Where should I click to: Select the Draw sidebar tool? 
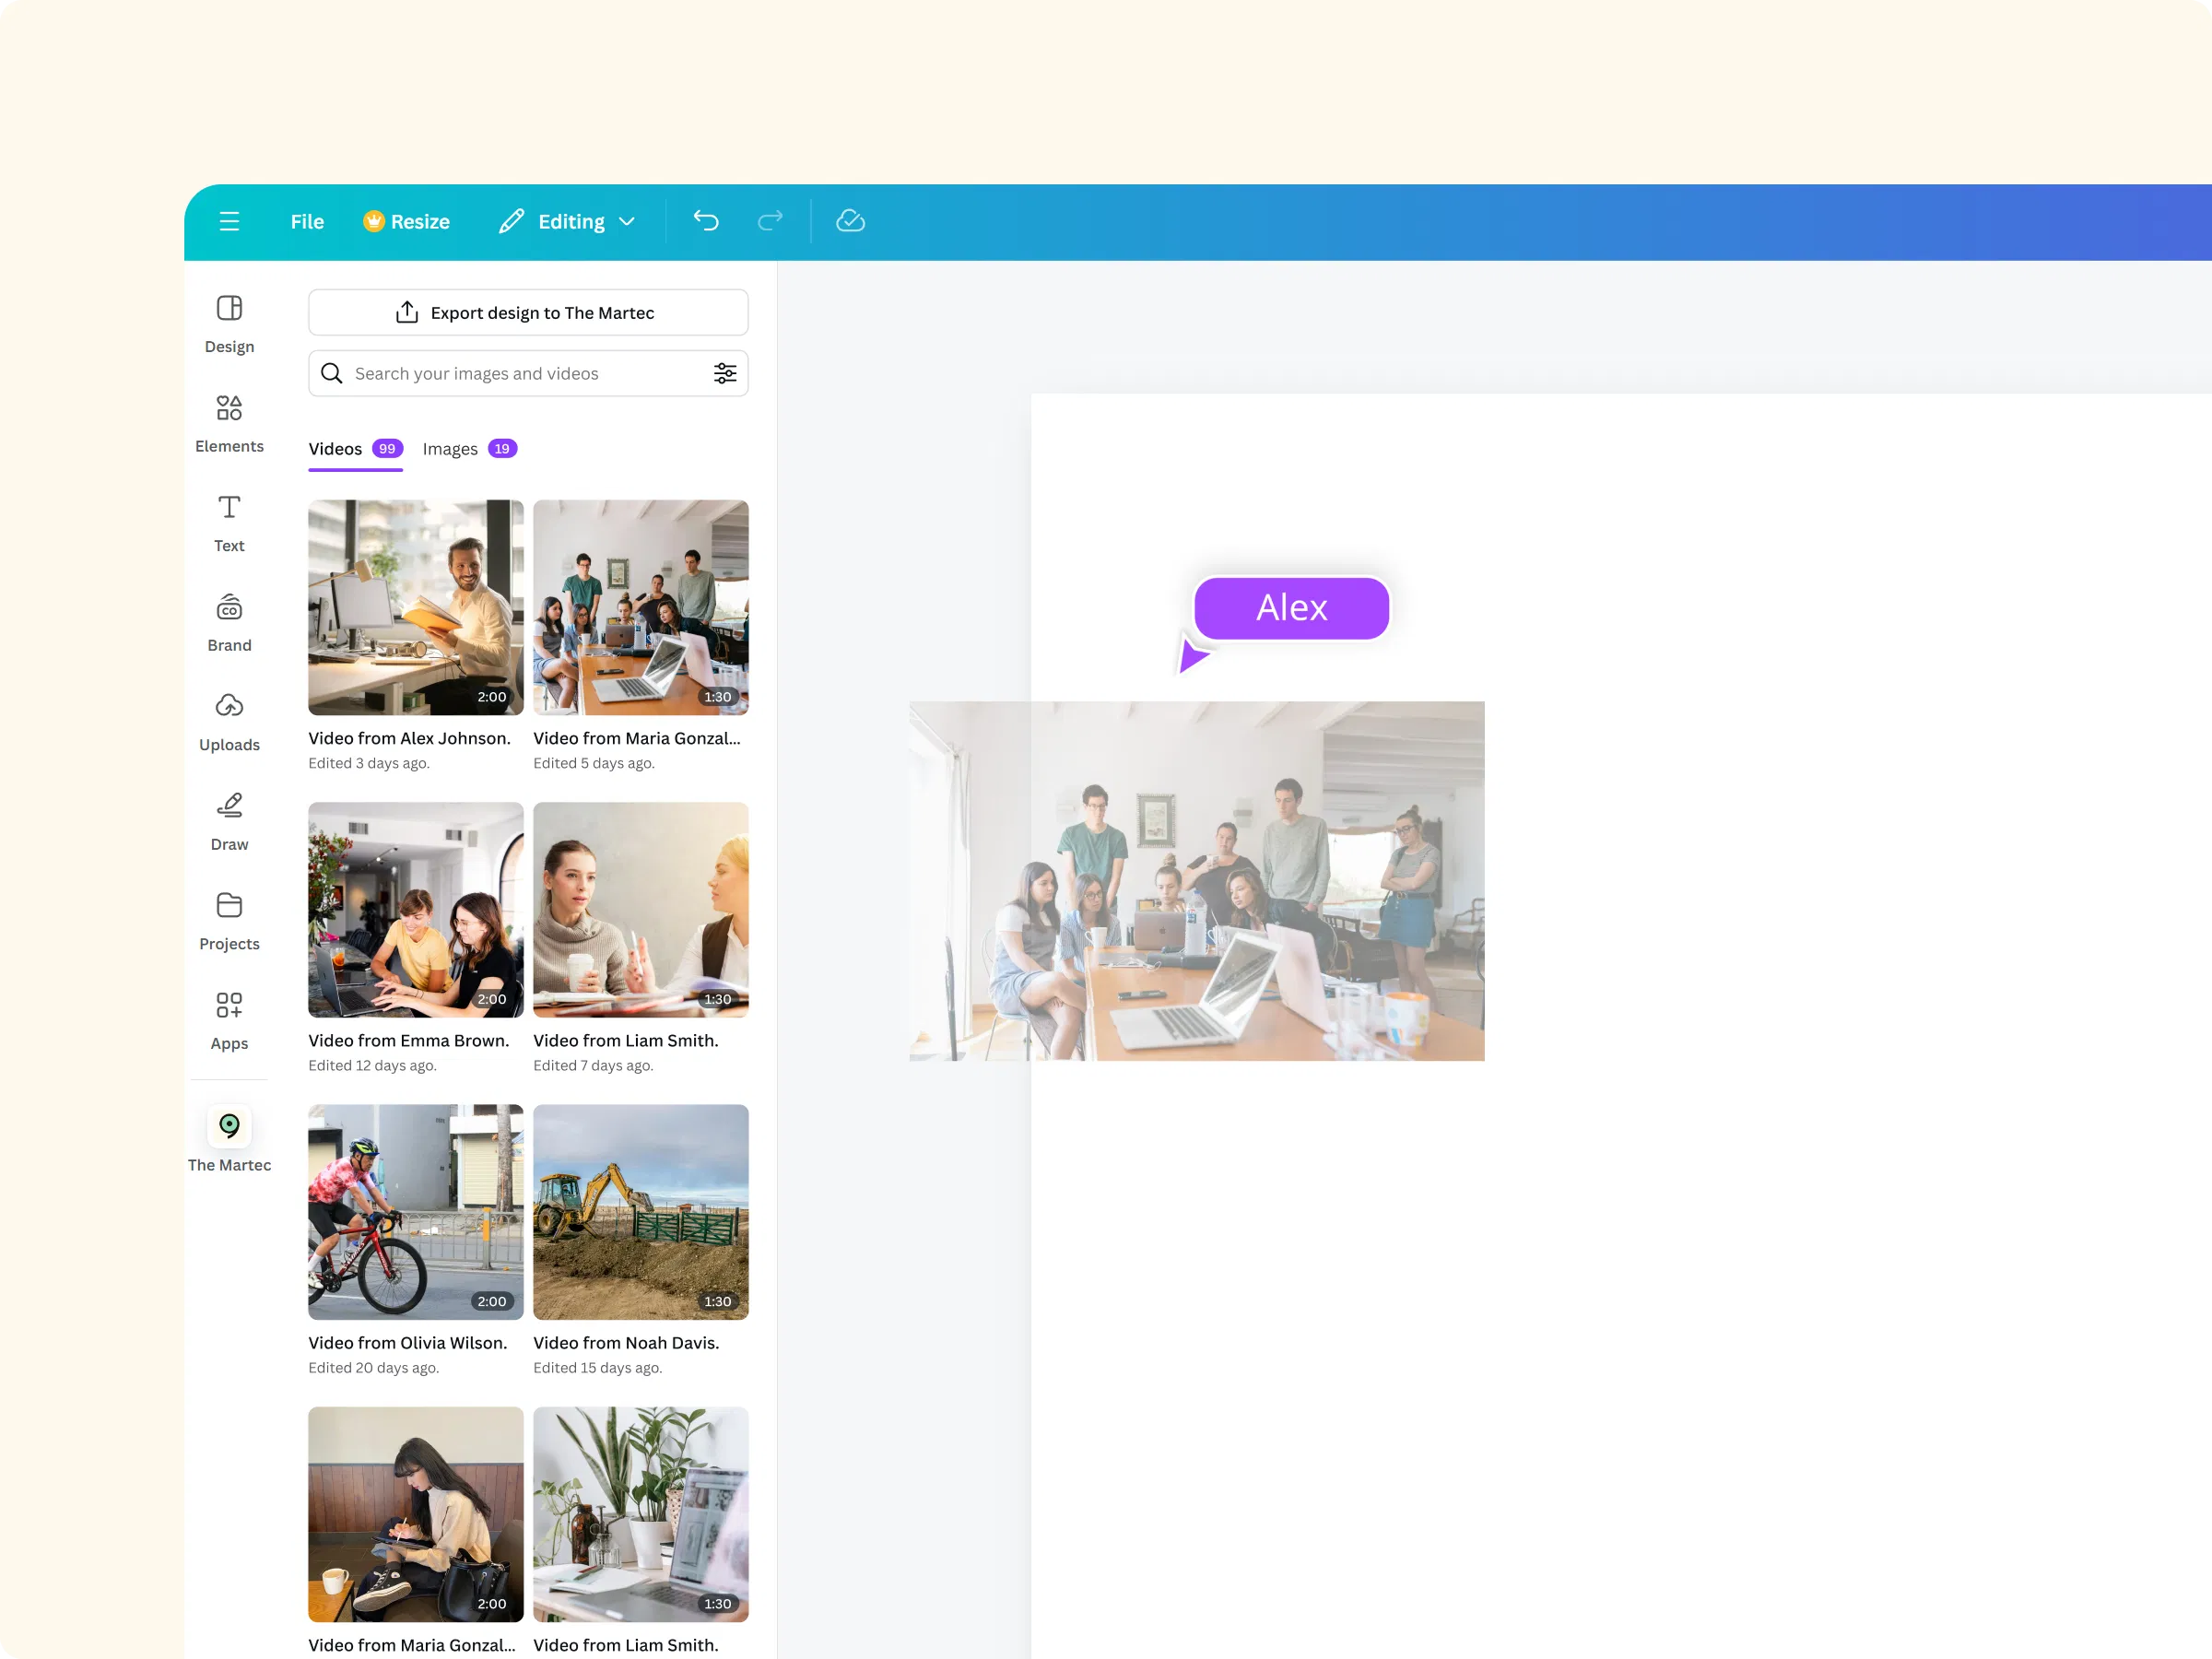[229, 822]
